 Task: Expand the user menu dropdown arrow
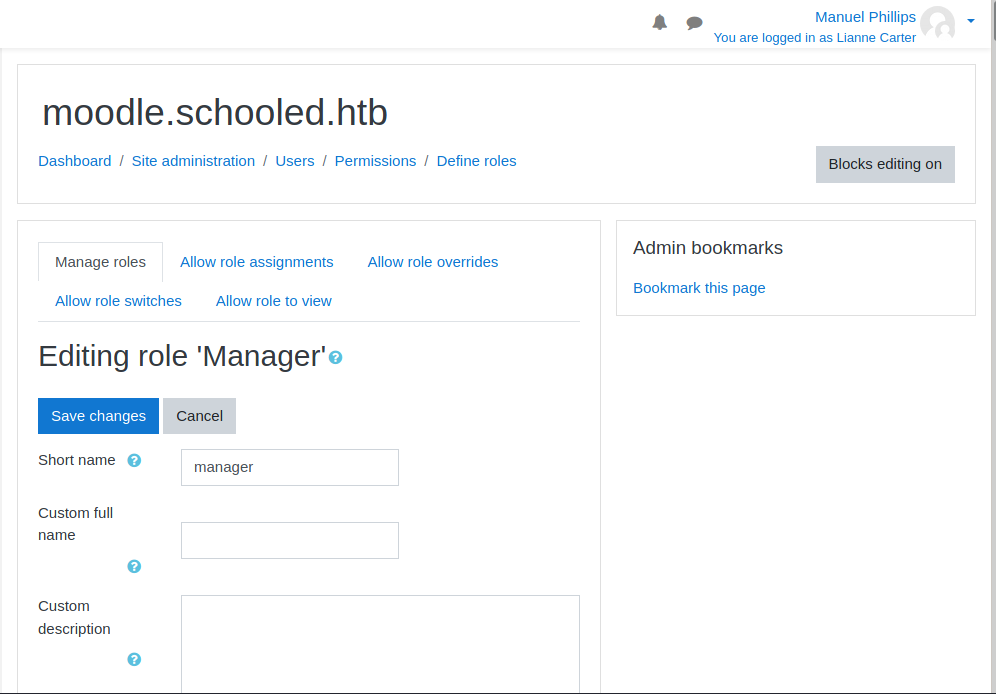(970, 21)
